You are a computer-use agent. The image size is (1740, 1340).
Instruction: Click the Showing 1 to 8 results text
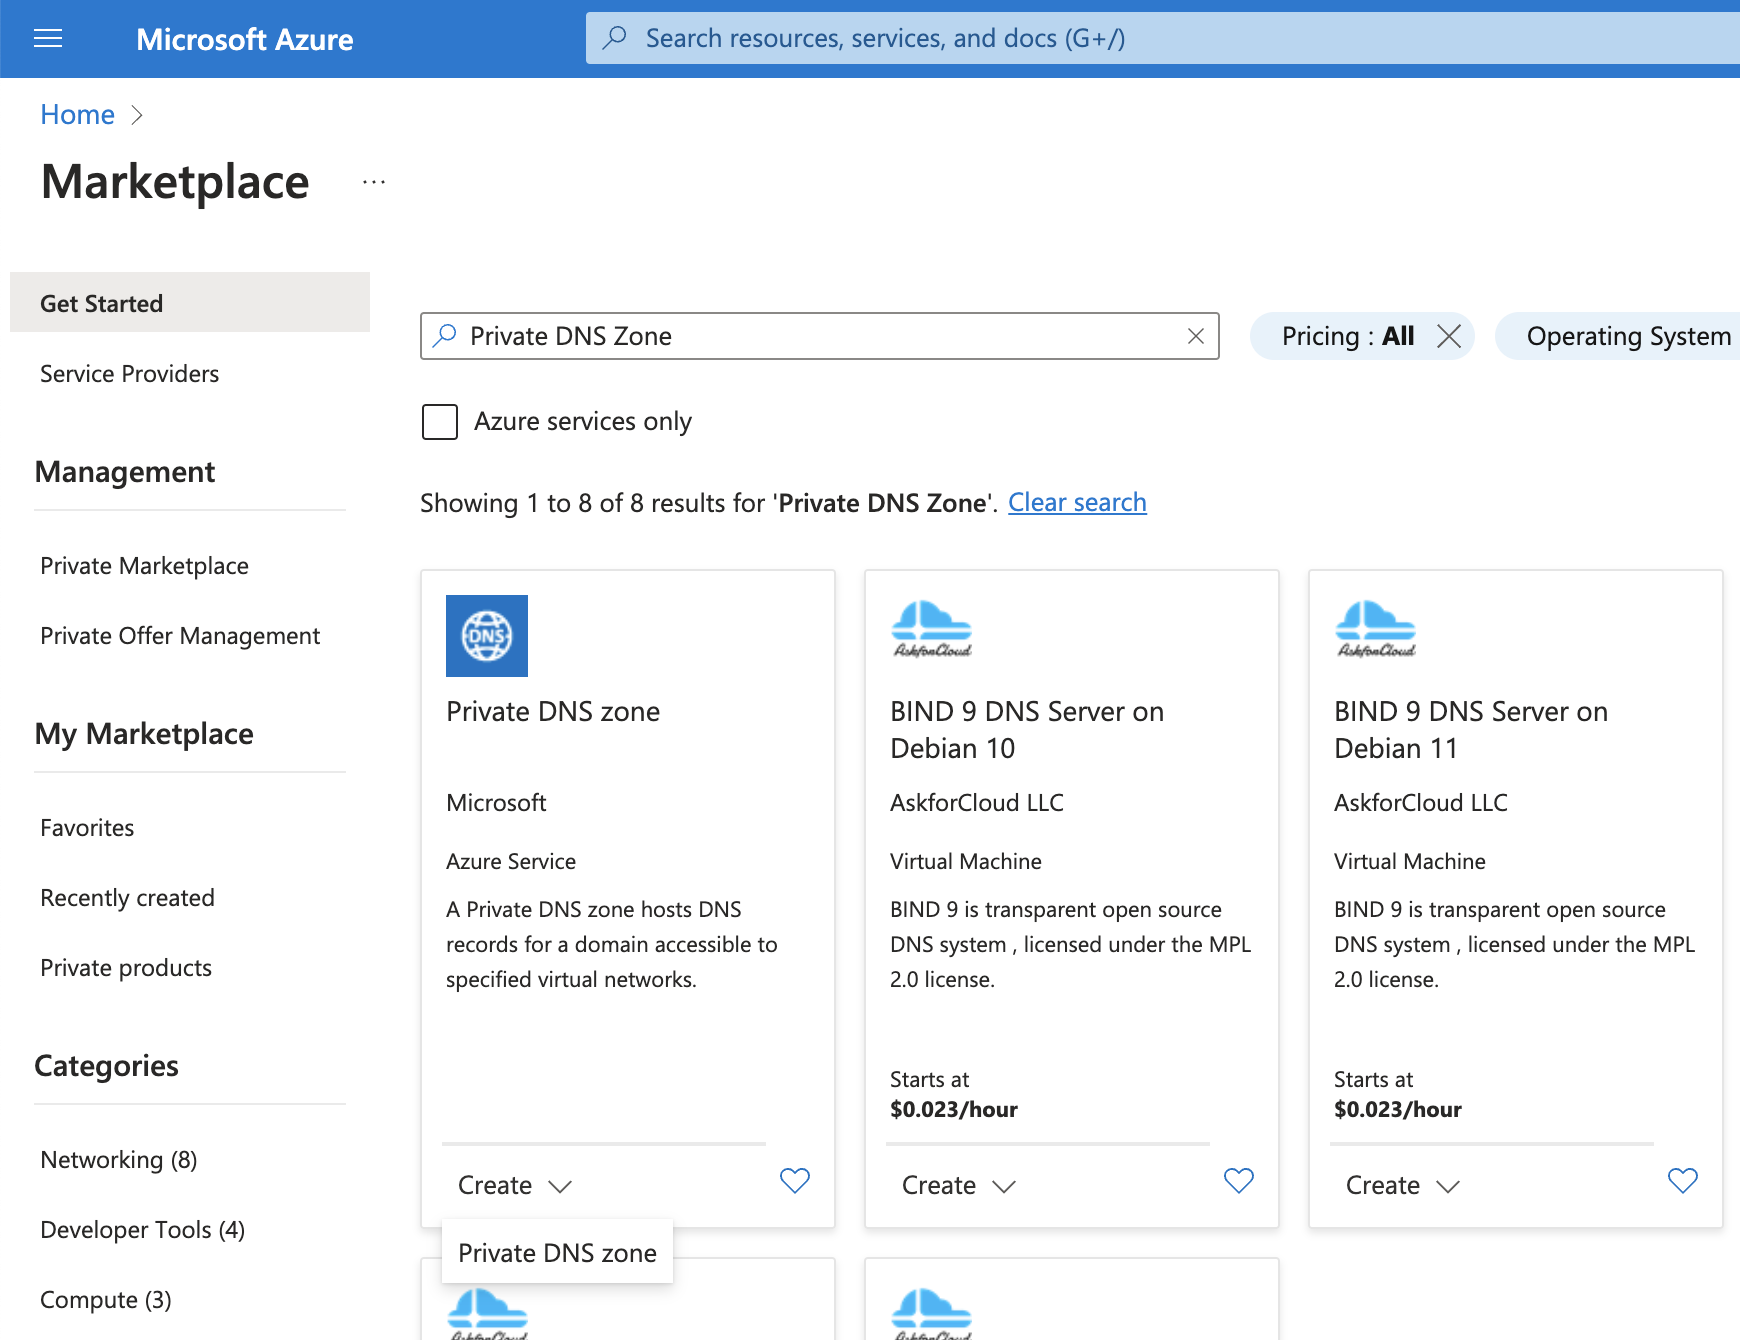709,503
